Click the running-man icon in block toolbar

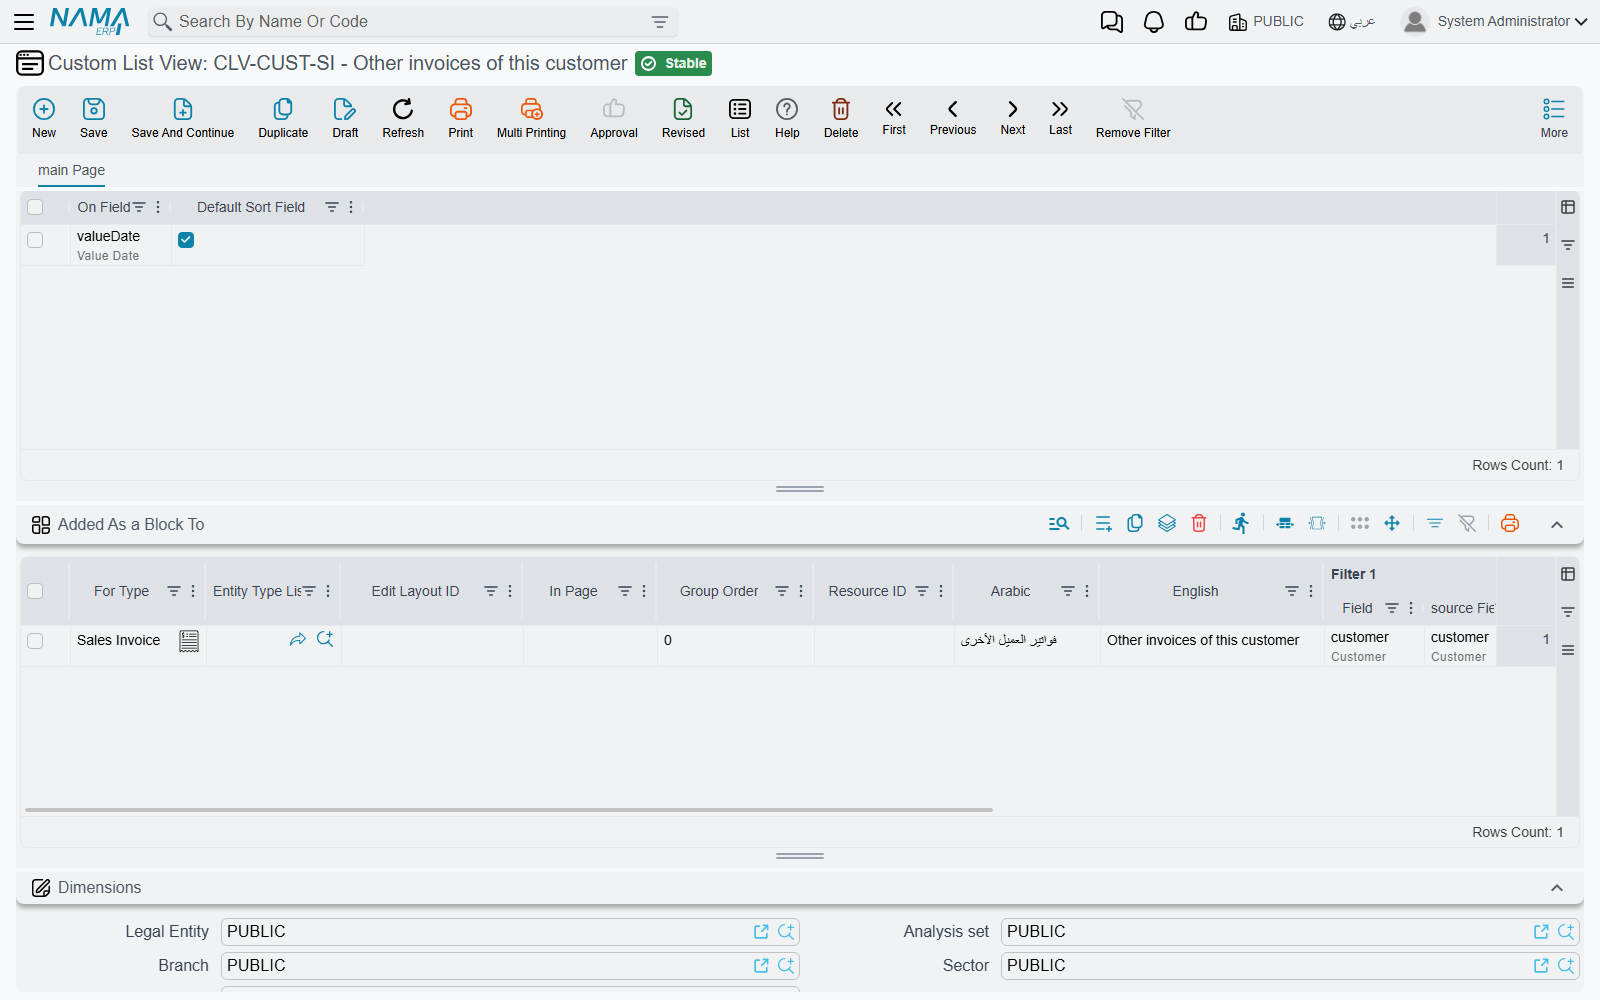pos(1241,524)
